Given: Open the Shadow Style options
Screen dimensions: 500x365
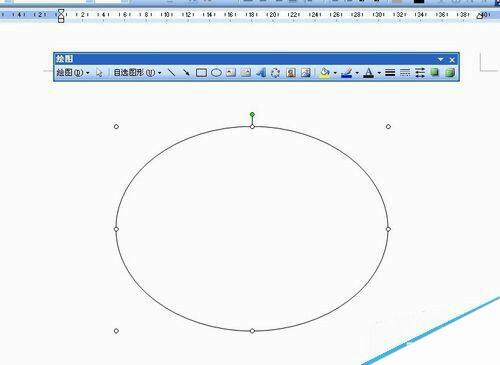Looking at the screenshot, I should tap(435, 72).
